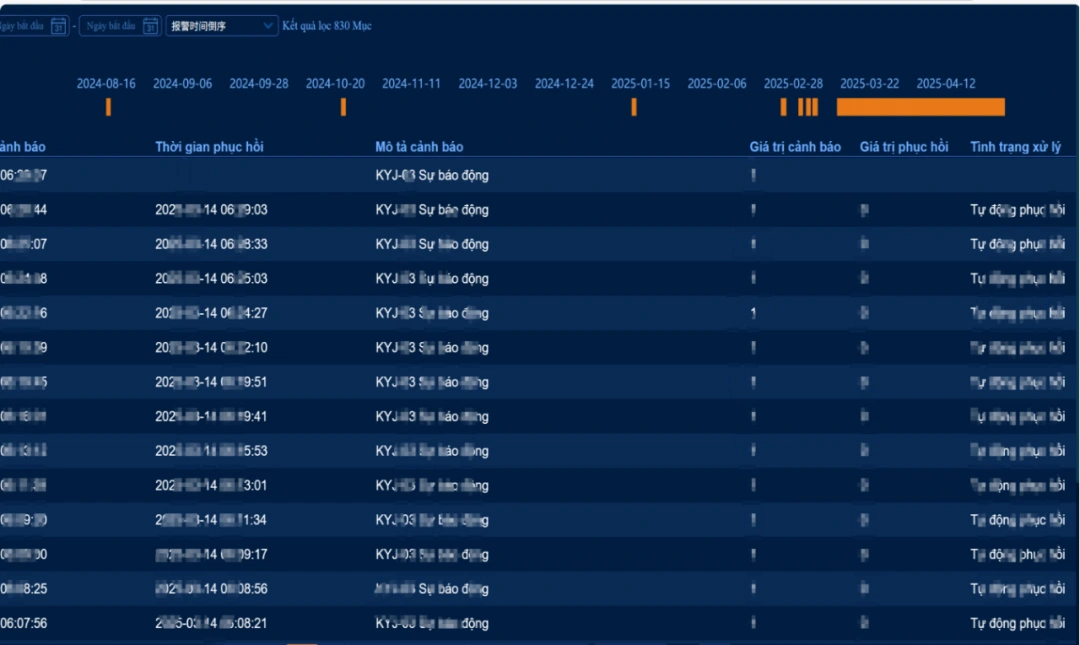Focus the date input next to the sort dropdown
Image resolution: width=1080 pixels, height=645 pixels.
point(120,26)
